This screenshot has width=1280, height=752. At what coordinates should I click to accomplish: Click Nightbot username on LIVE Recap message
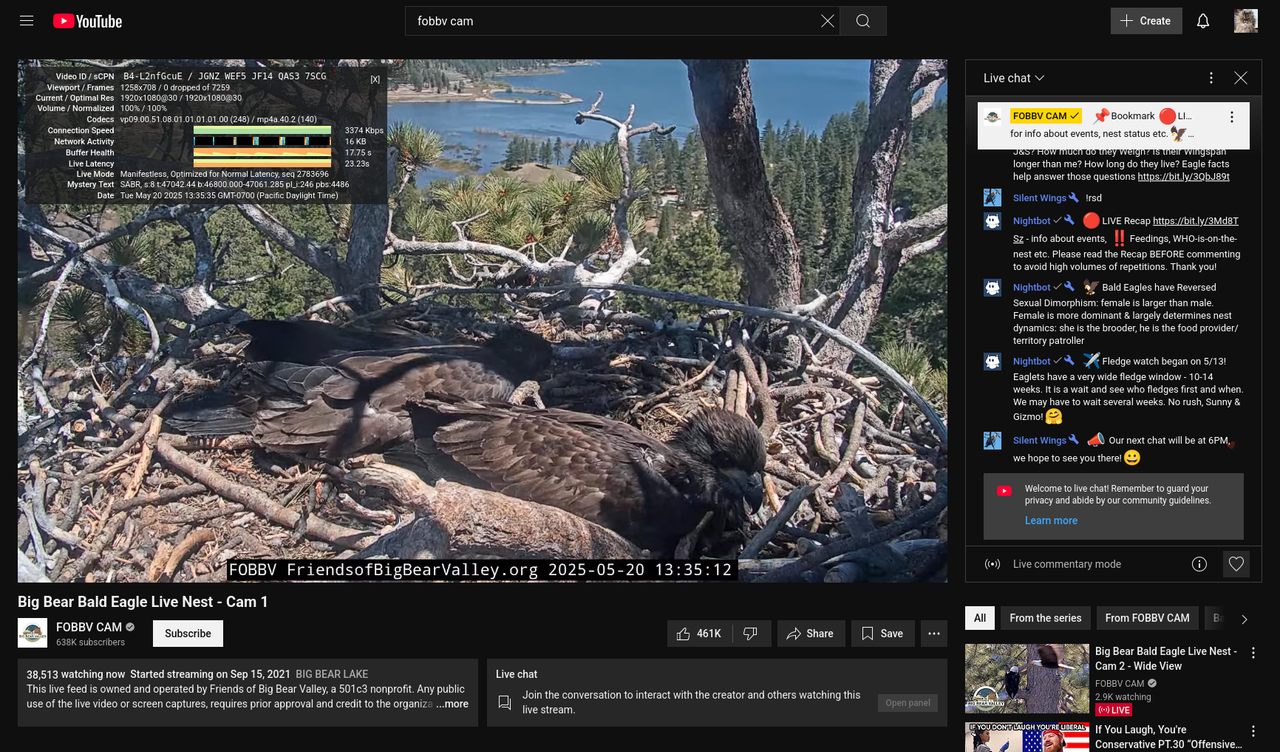[1032, 221]
